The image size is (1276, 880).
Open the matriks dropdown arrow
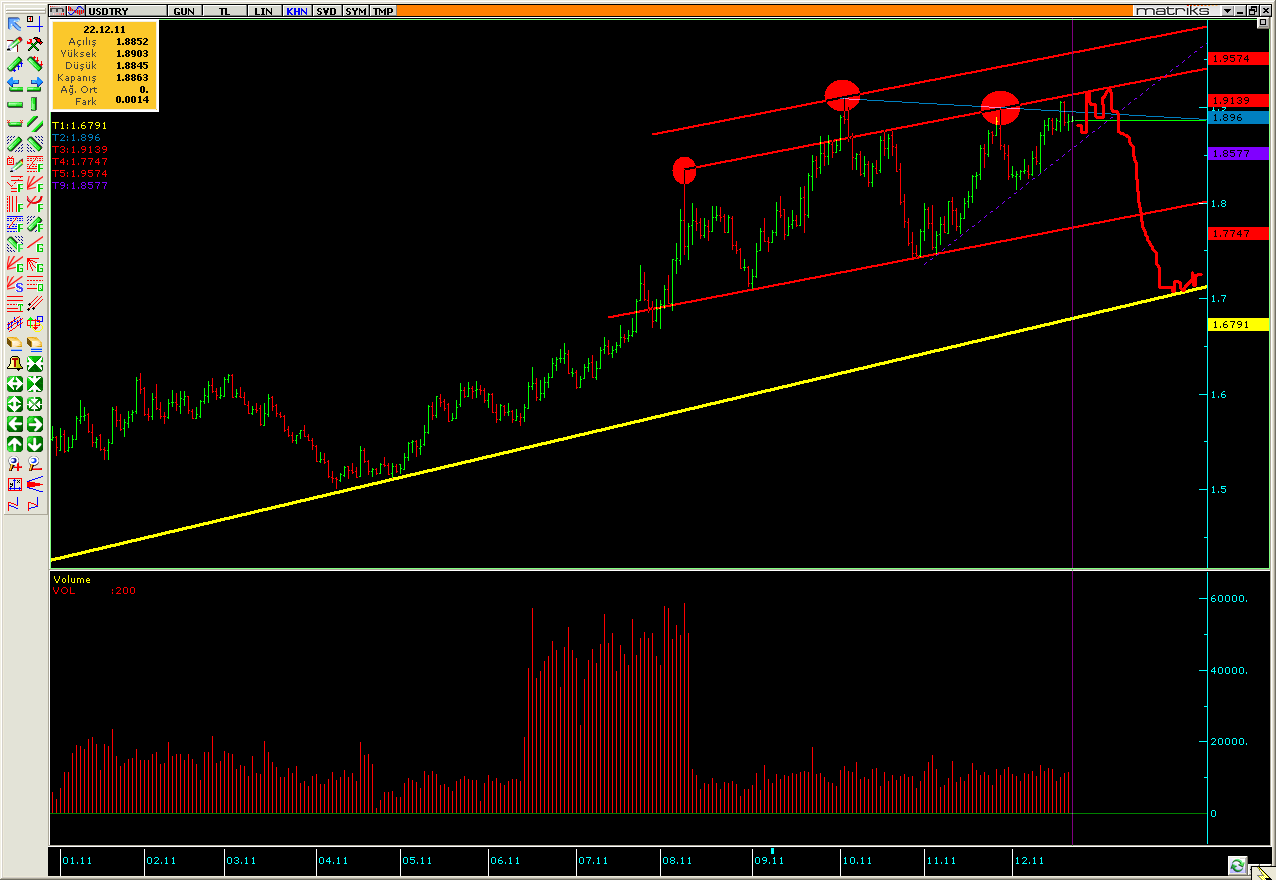(x=1228, y=10)
